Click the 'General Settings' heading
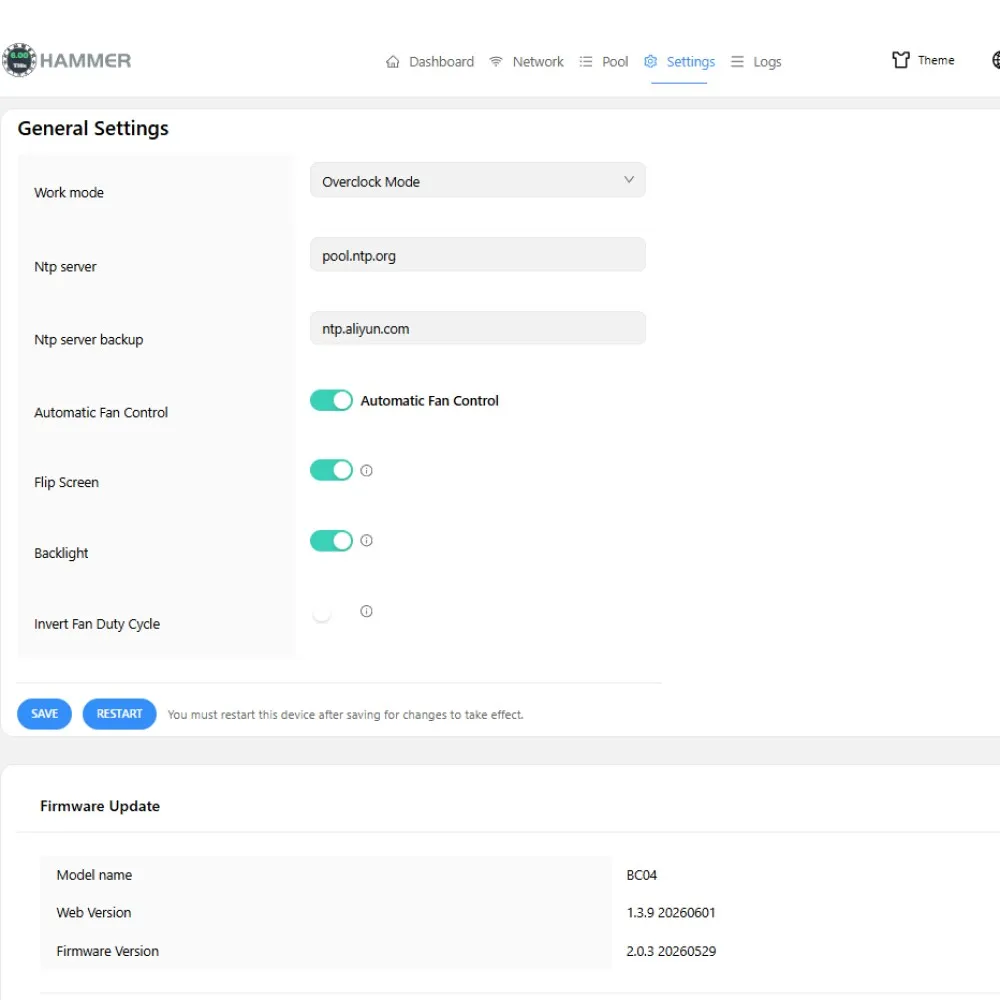The width and height of the screenshot is (1000, 1000). tap(93, 128)
